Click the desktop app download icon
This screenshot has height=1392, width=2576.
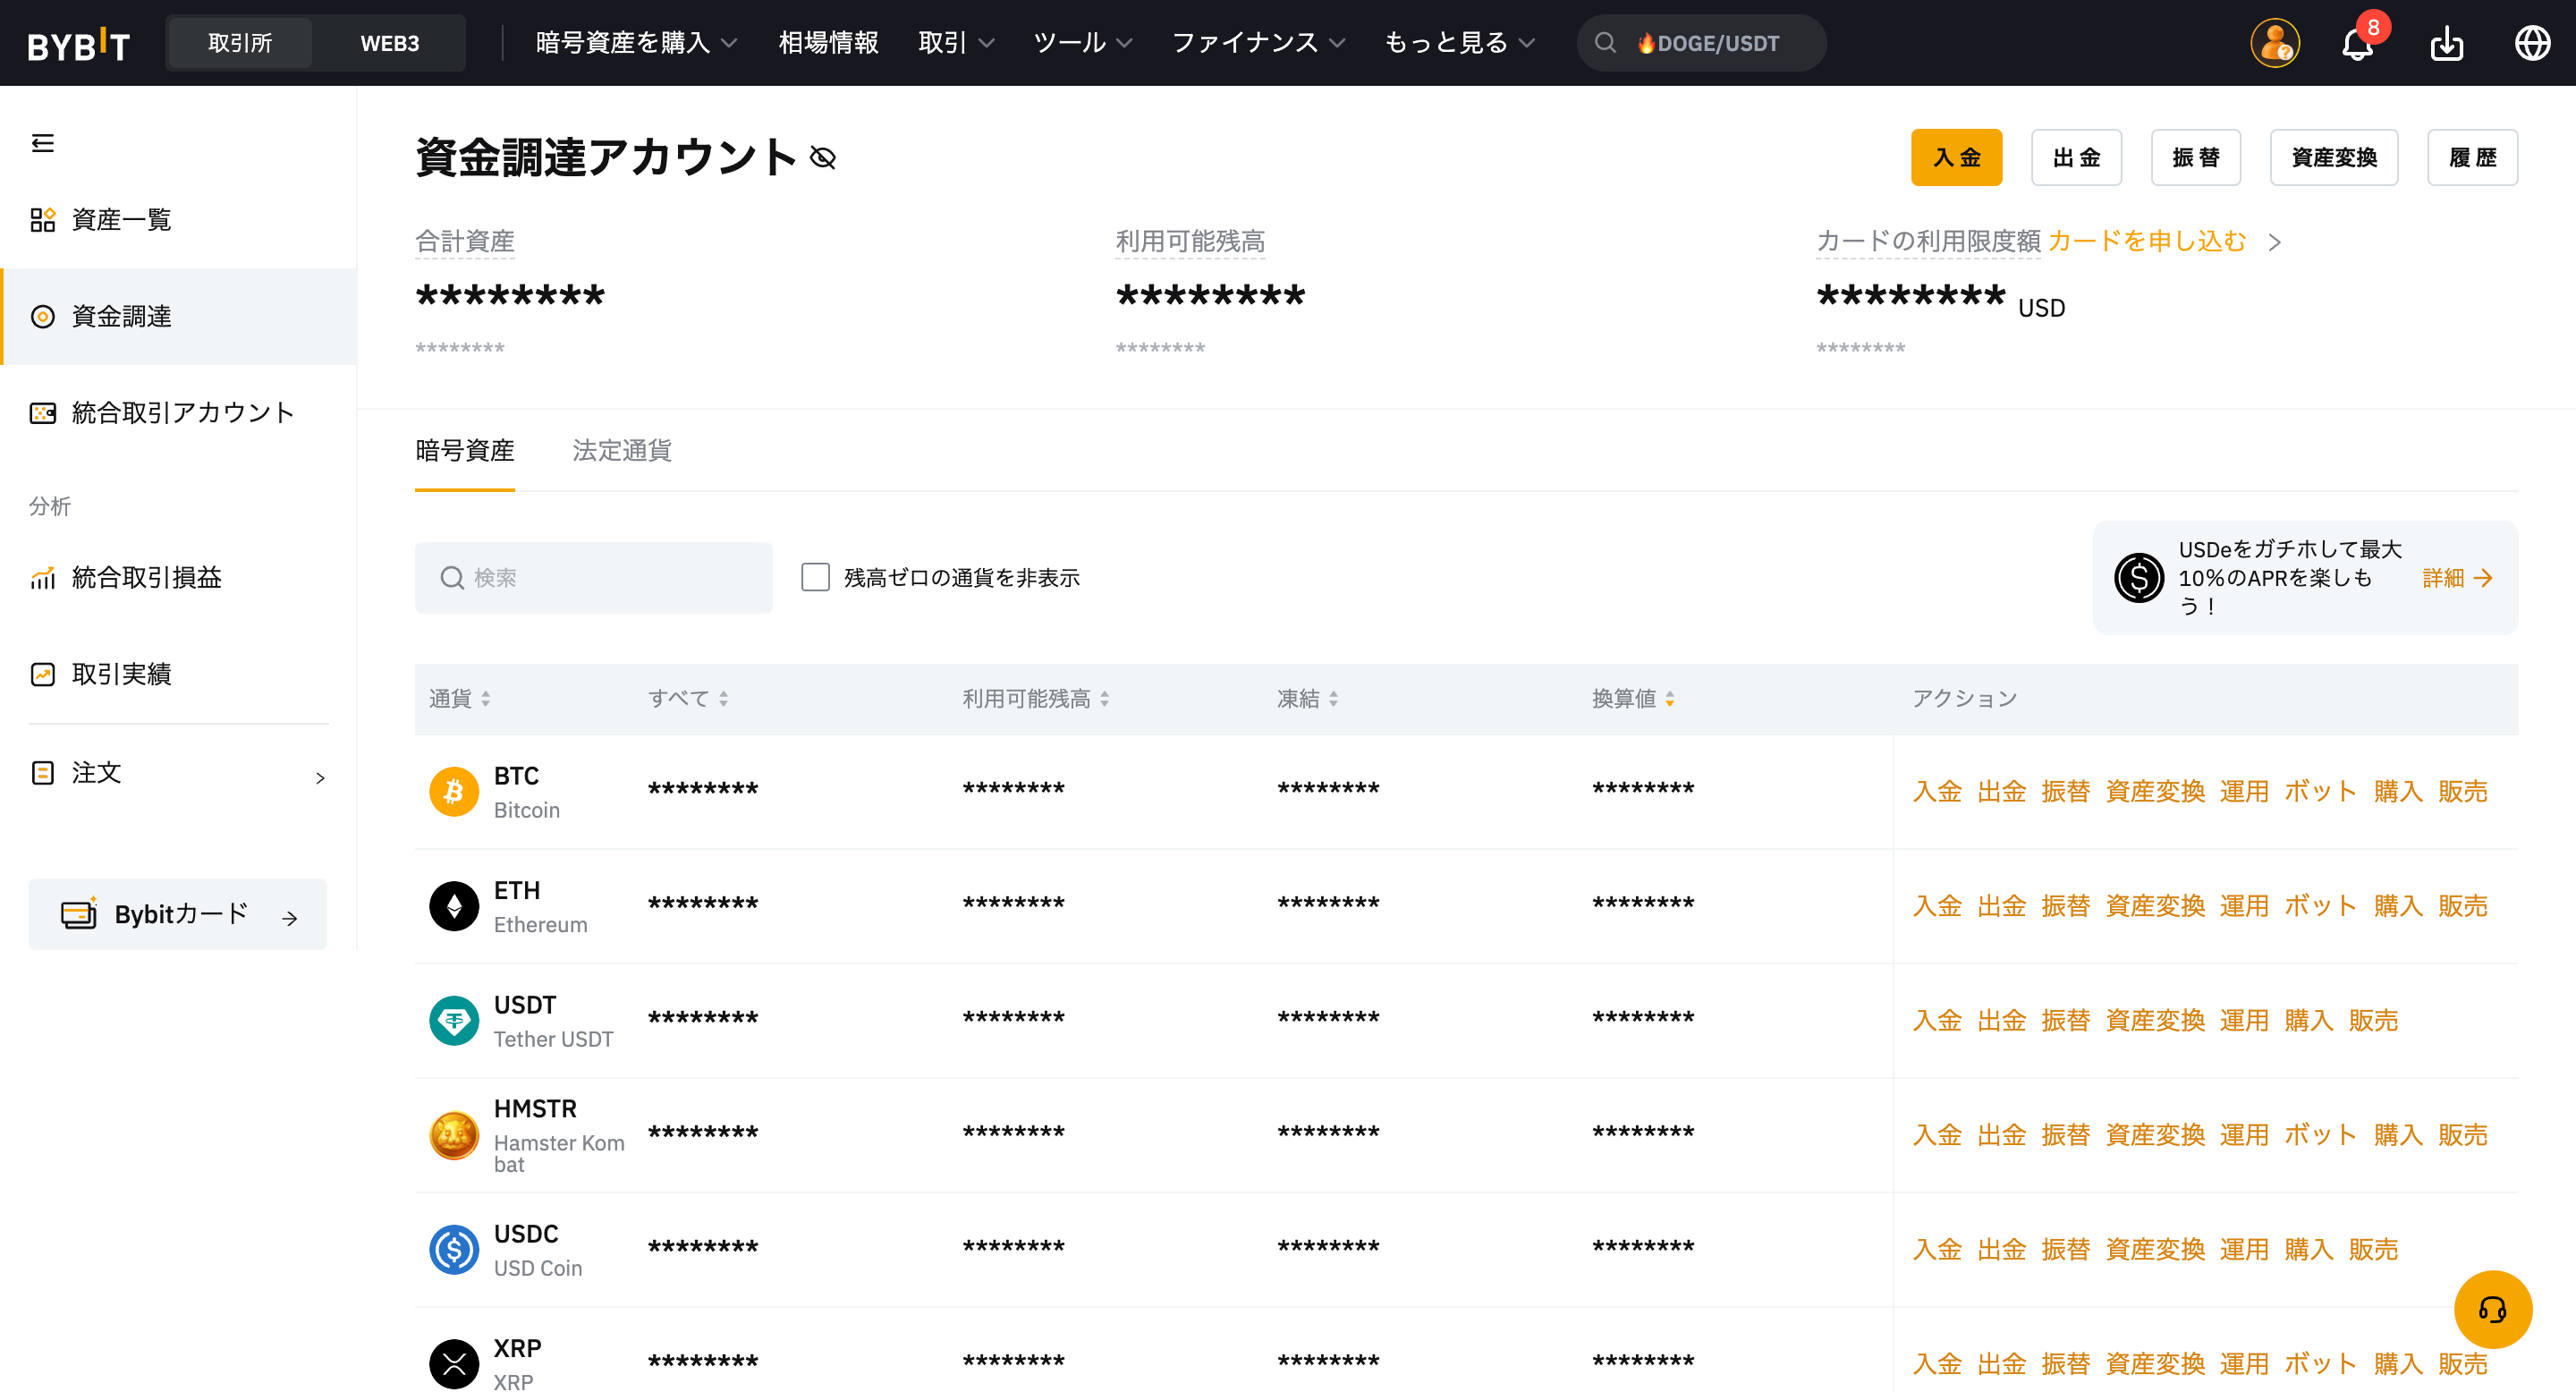[x=2447, y=43]
